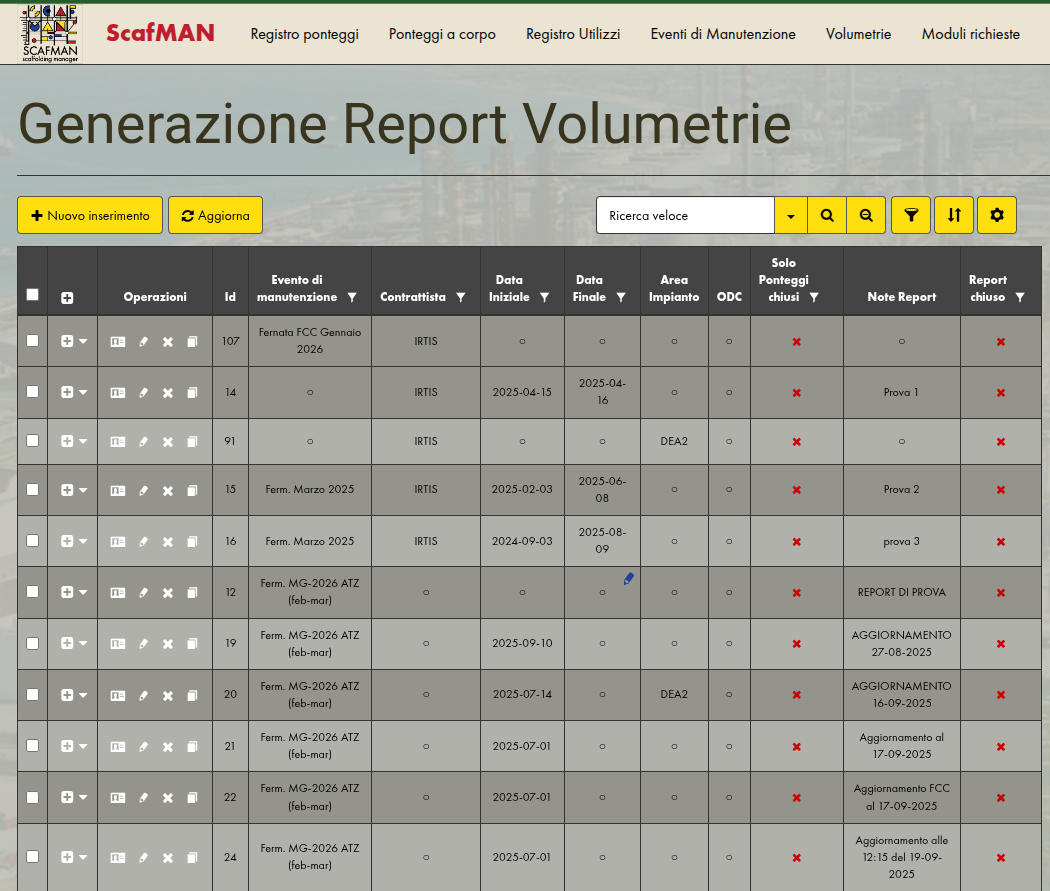Click the expand-all plus icon in header
Screen dimensions: 1050x891
click(x=67, y=298)
